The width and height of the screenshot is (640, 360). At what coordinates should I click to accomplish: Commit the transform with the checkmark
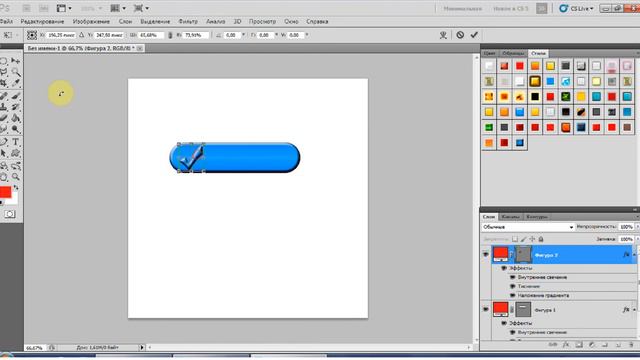pos(474,35)
